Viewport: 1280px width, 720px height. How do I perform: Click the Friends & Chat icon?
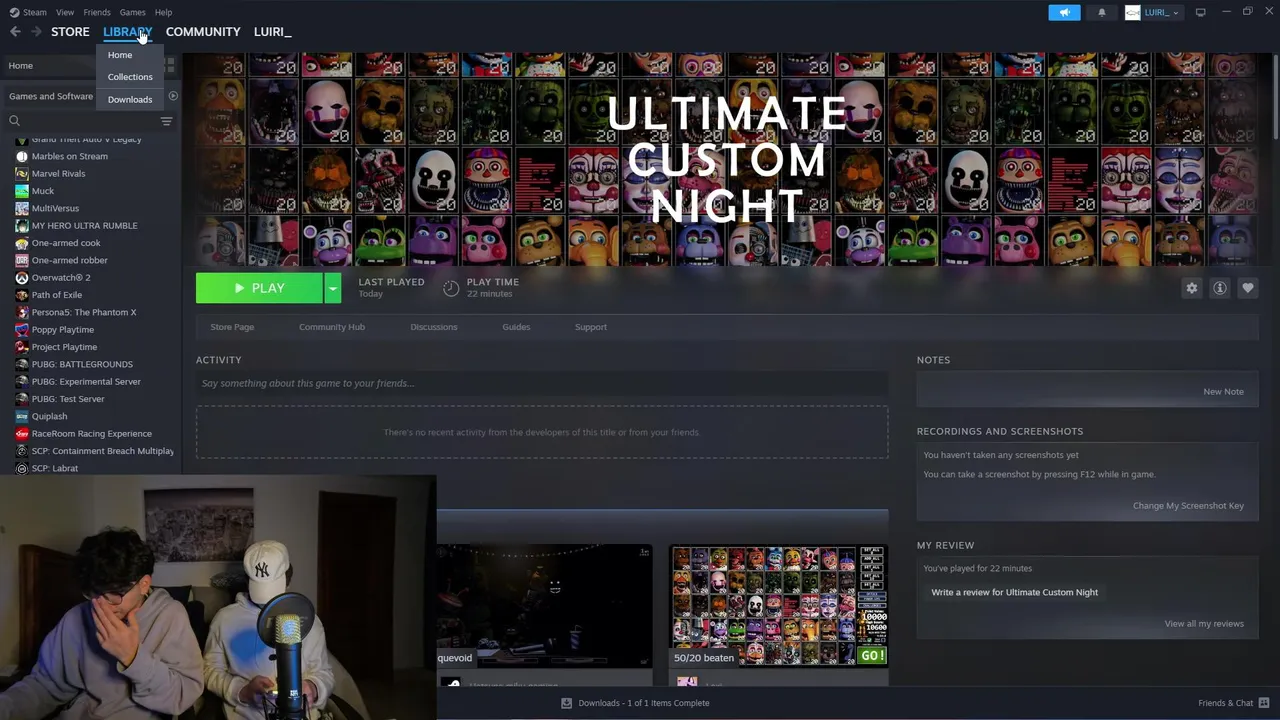(x=1264, y=703)
